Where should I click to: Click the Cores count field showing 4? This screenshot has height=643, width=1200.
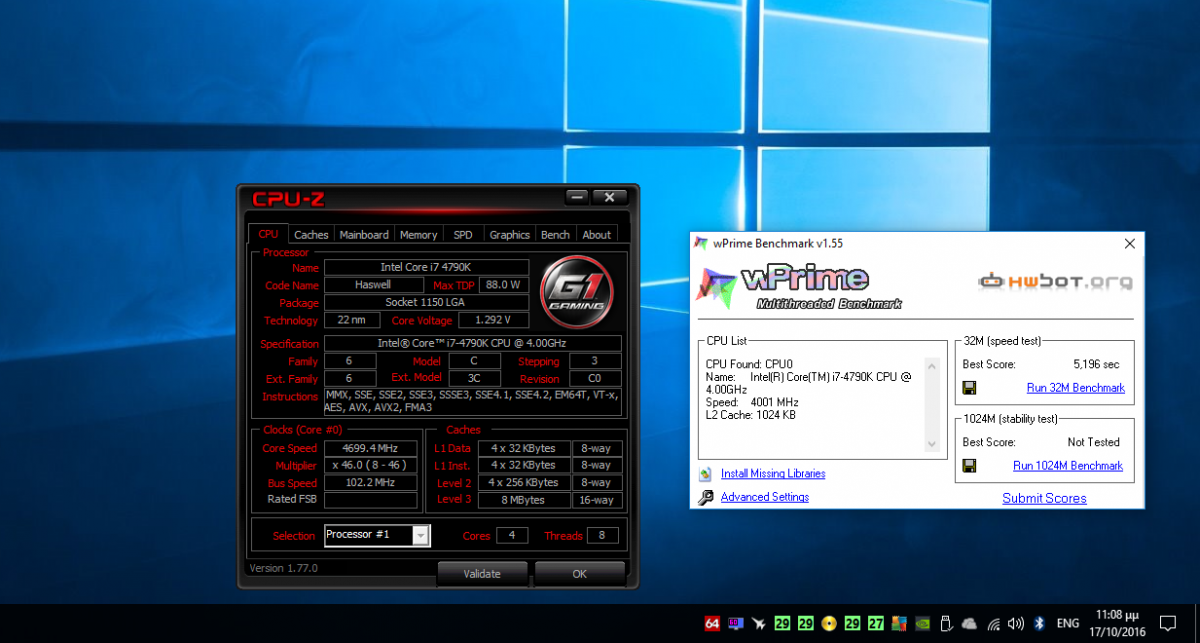[x=512, y=535]
